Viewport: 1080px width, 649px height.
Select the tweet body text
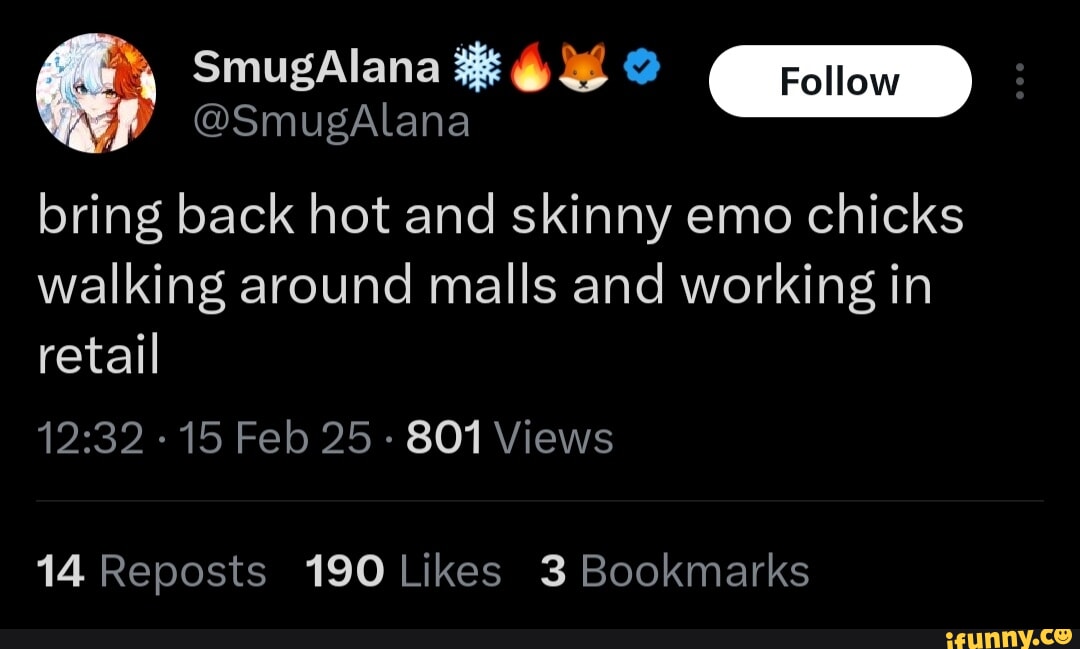500,284
